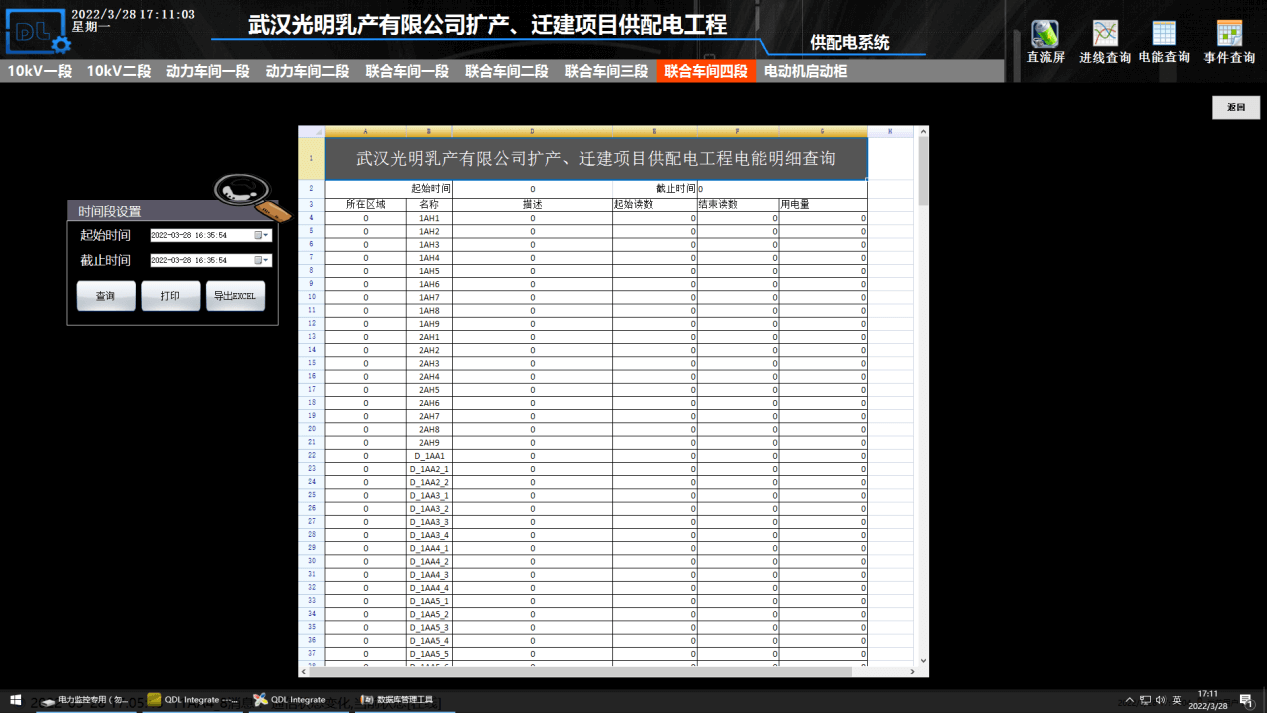Open 数据库管理工具 taskbar item
This screenshot has width=1267, height=713.
click(x=398, y=700)
